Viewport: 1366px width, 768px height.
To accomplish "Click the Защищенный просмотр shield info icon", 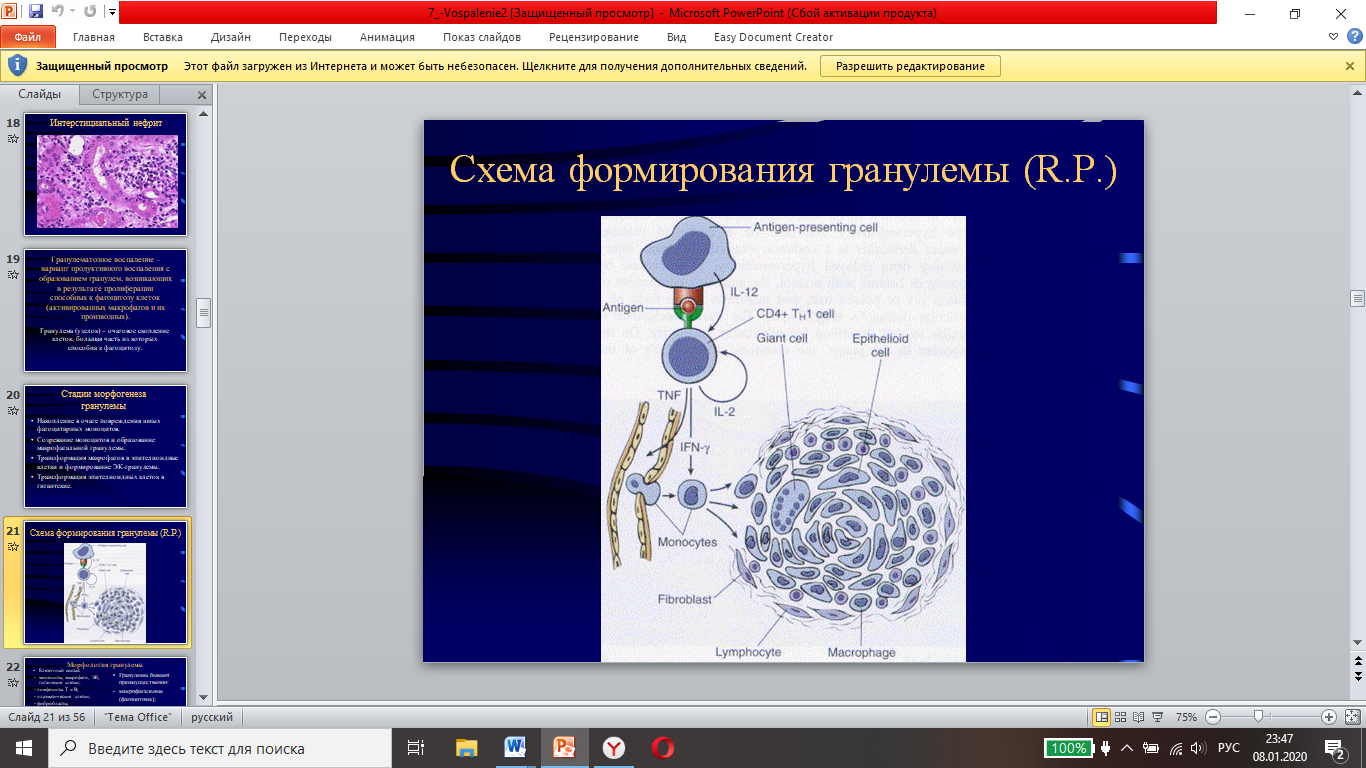I will 17,66.
